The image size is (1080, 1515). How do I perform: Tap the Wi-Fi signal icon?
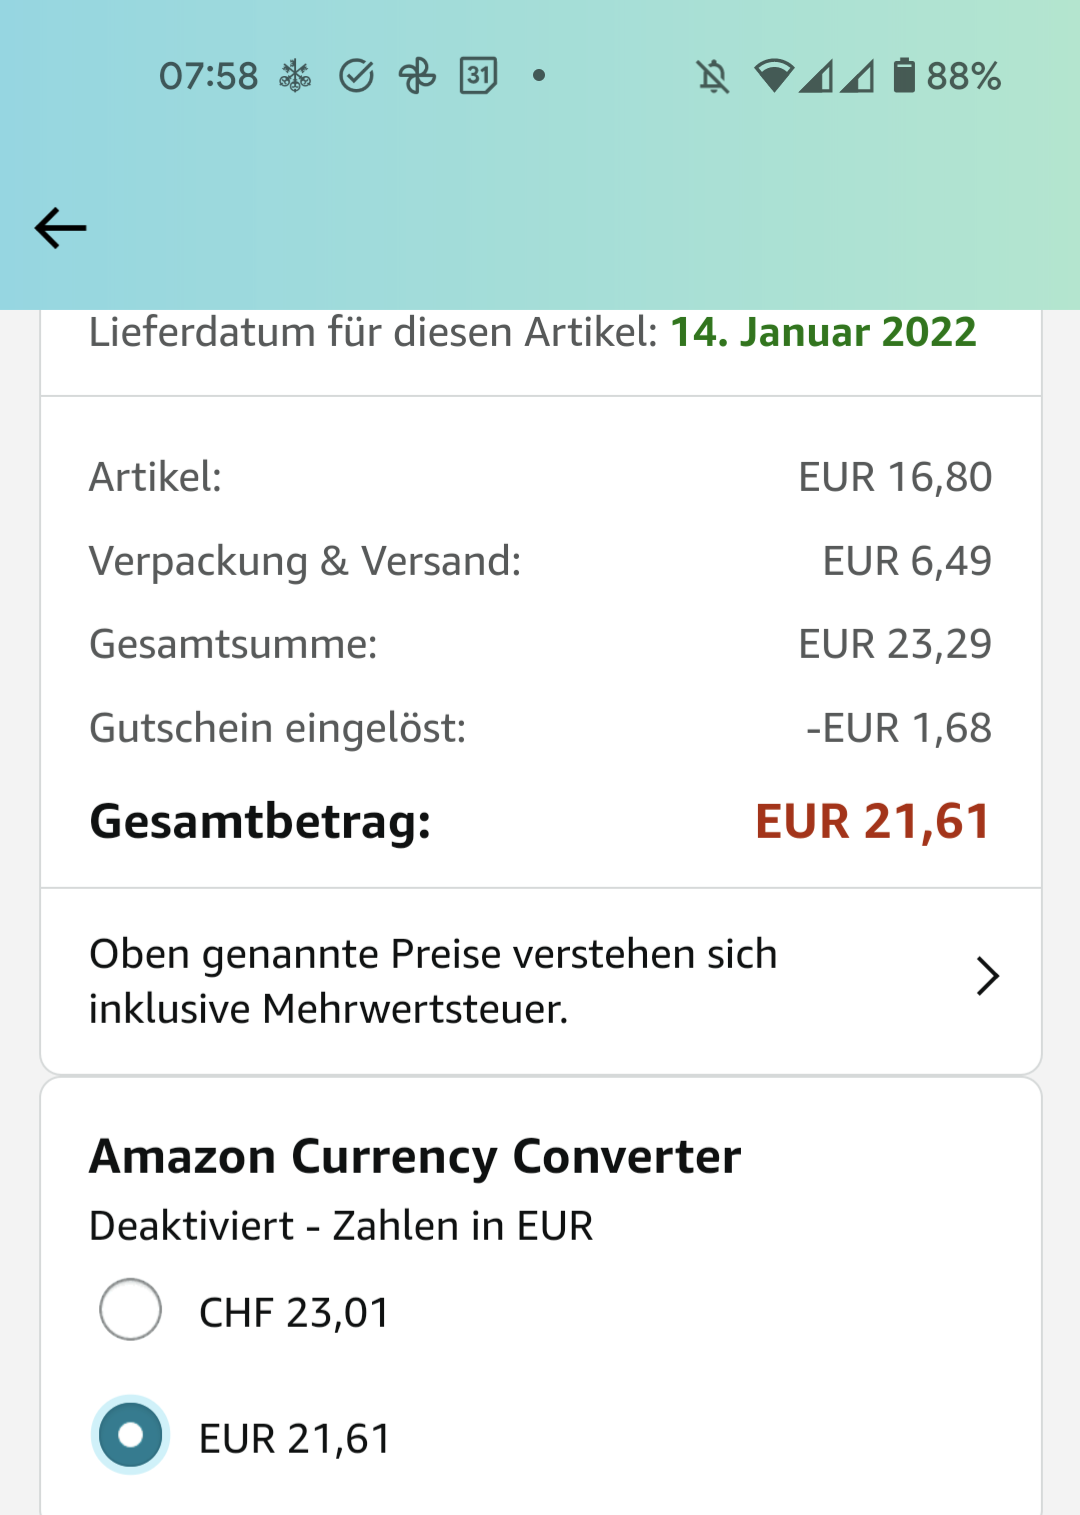pos(773,76)
